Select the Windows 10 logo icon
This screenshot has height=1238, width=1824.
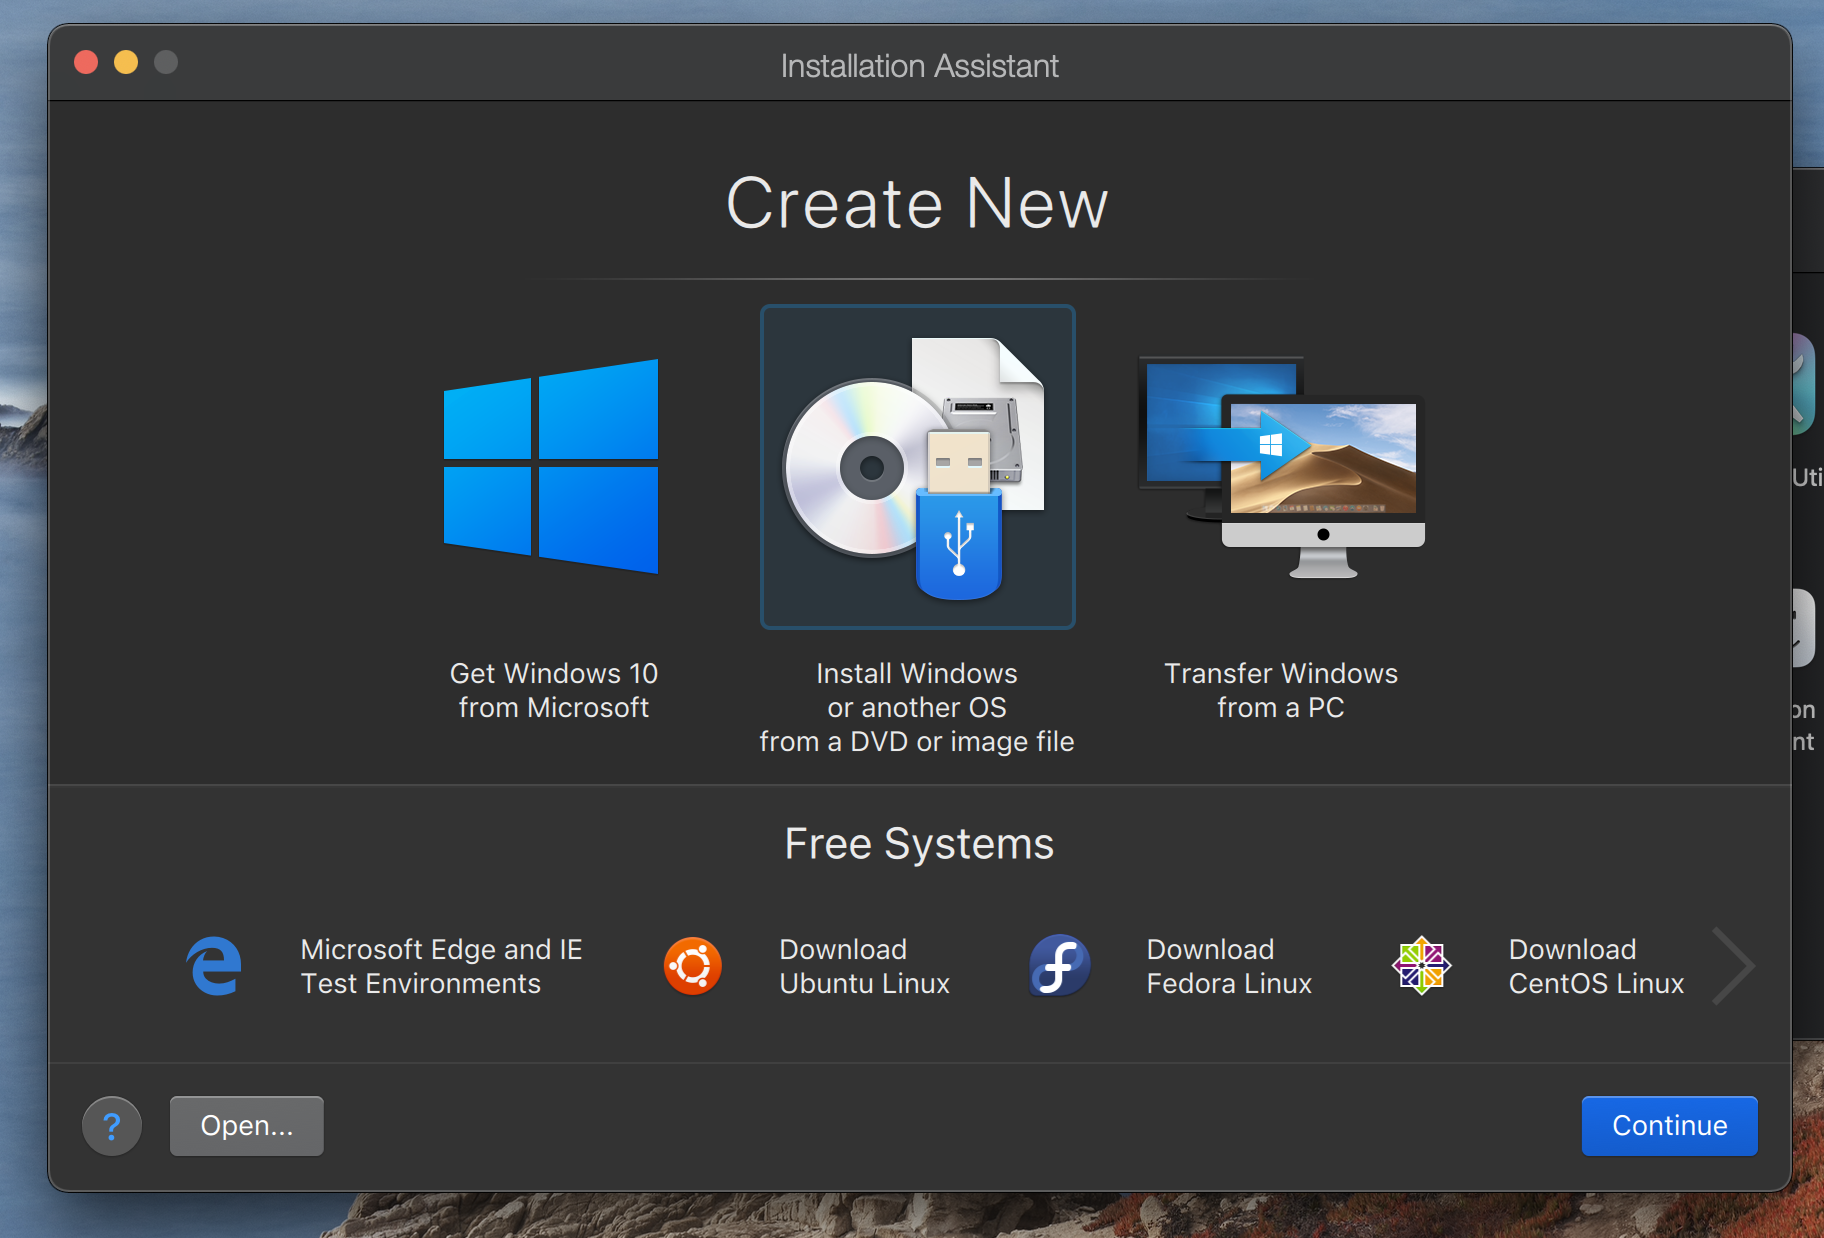pyautogui.click(x=551, y=466)
